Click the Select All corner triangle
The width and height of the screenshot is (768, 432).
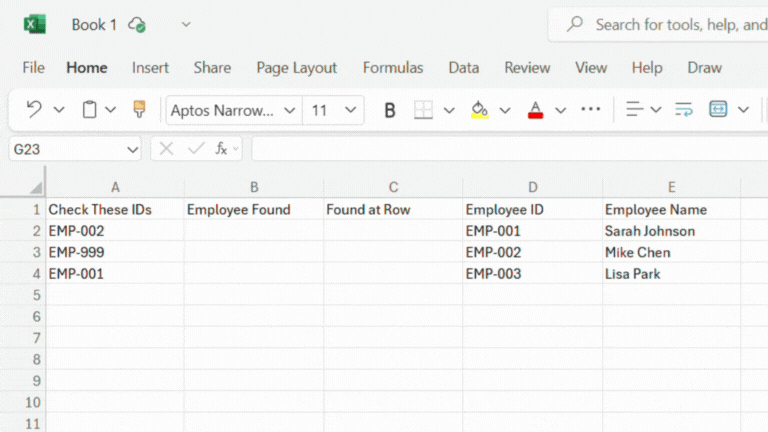pyautogui.click(x=36, y=187)
